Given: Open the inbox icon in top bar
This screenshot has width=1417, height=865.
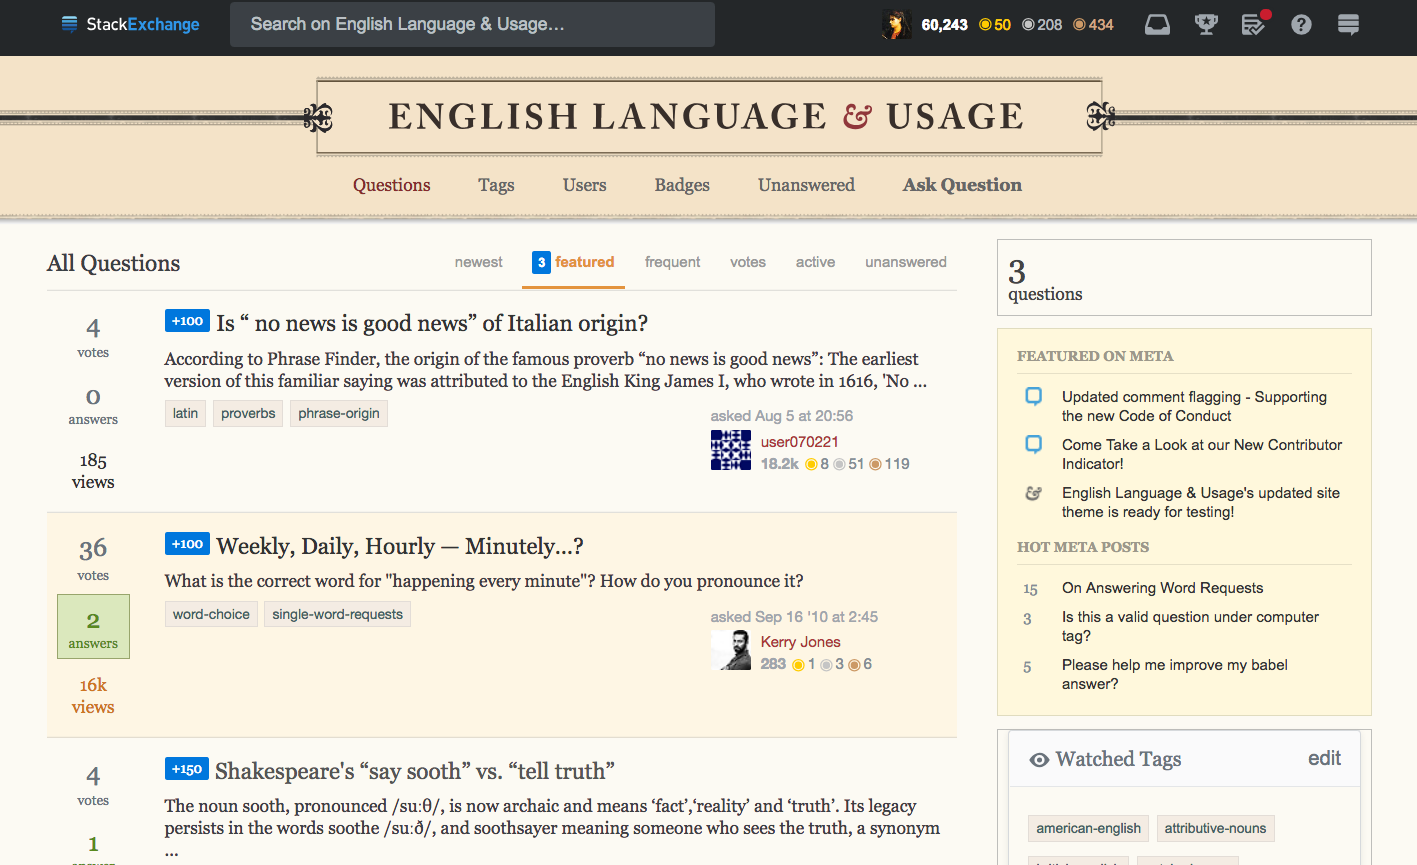Looking at the screenshot, I should tap(1157, 24).
